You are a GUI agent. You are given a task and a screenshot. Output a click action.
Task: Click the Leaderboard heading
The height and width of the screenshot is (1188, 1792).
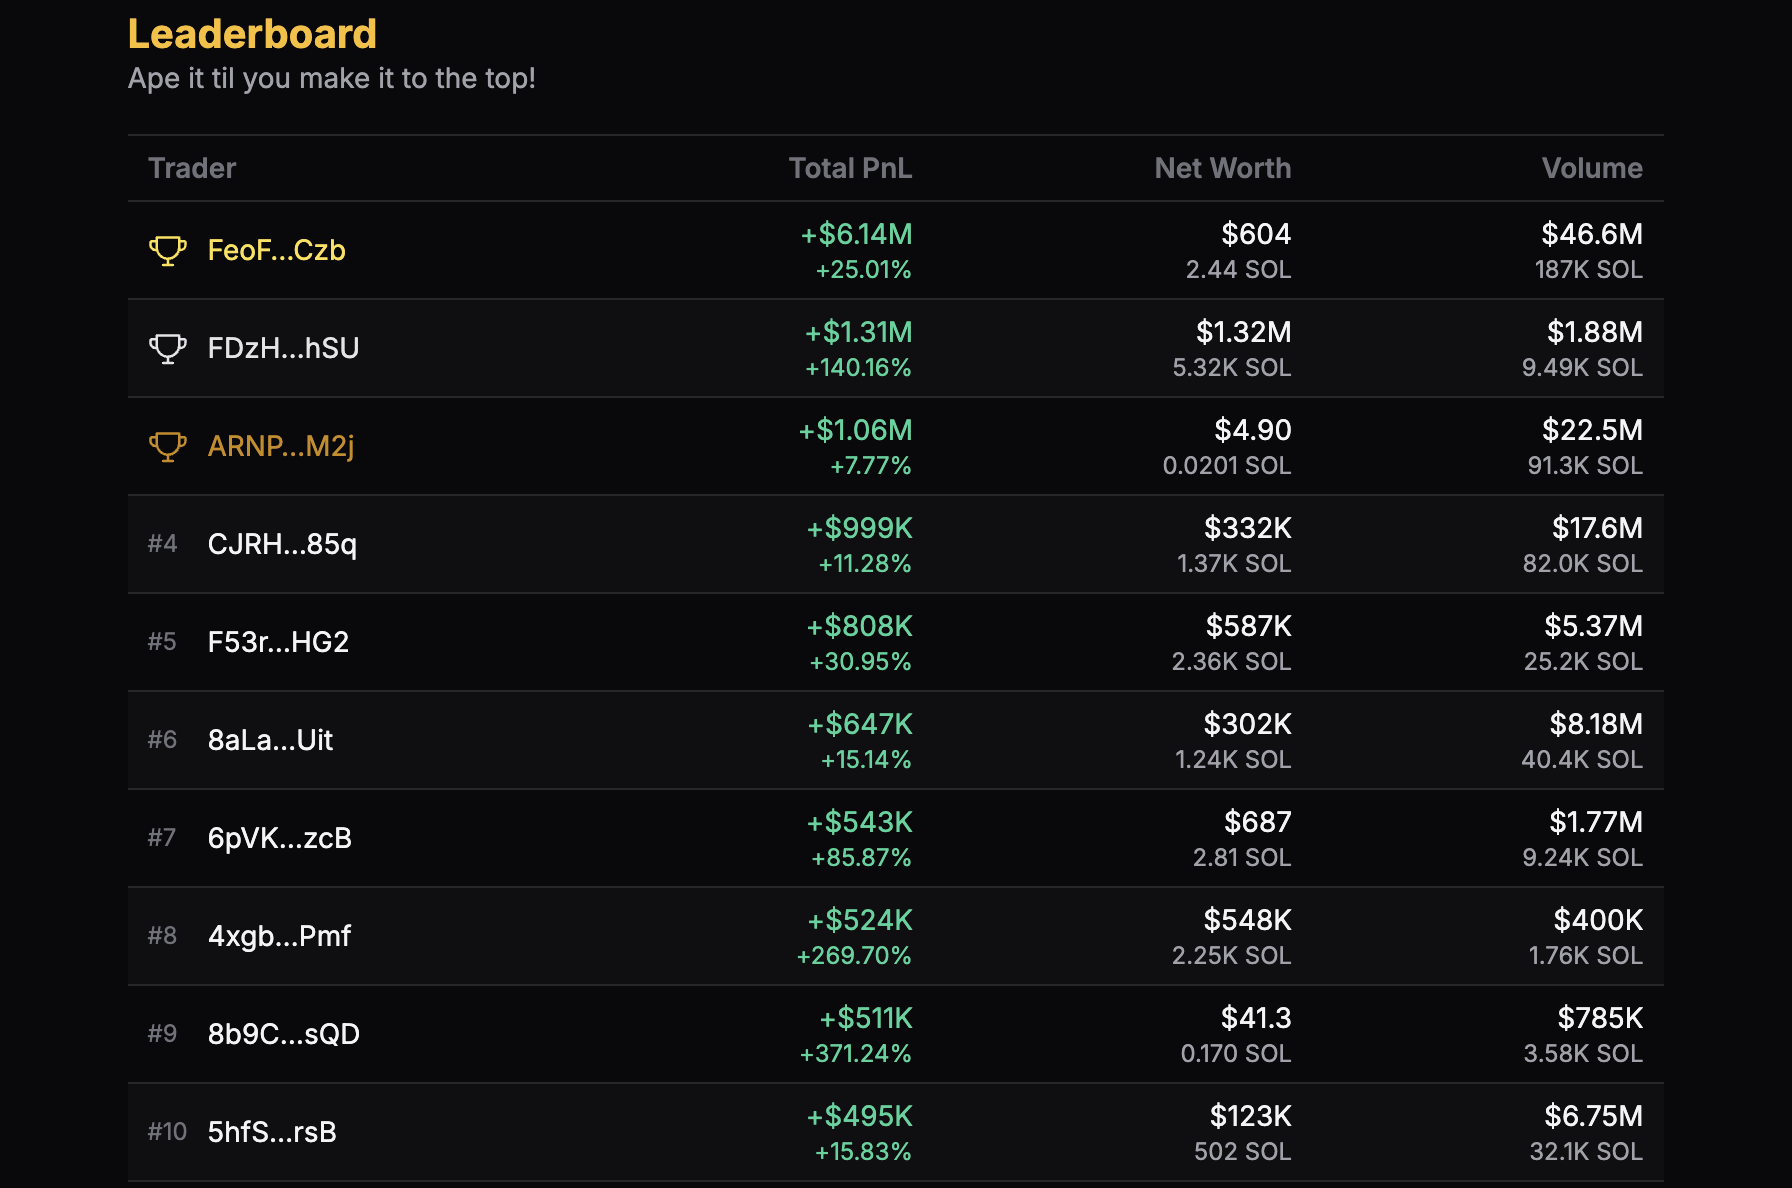[252, 34]
